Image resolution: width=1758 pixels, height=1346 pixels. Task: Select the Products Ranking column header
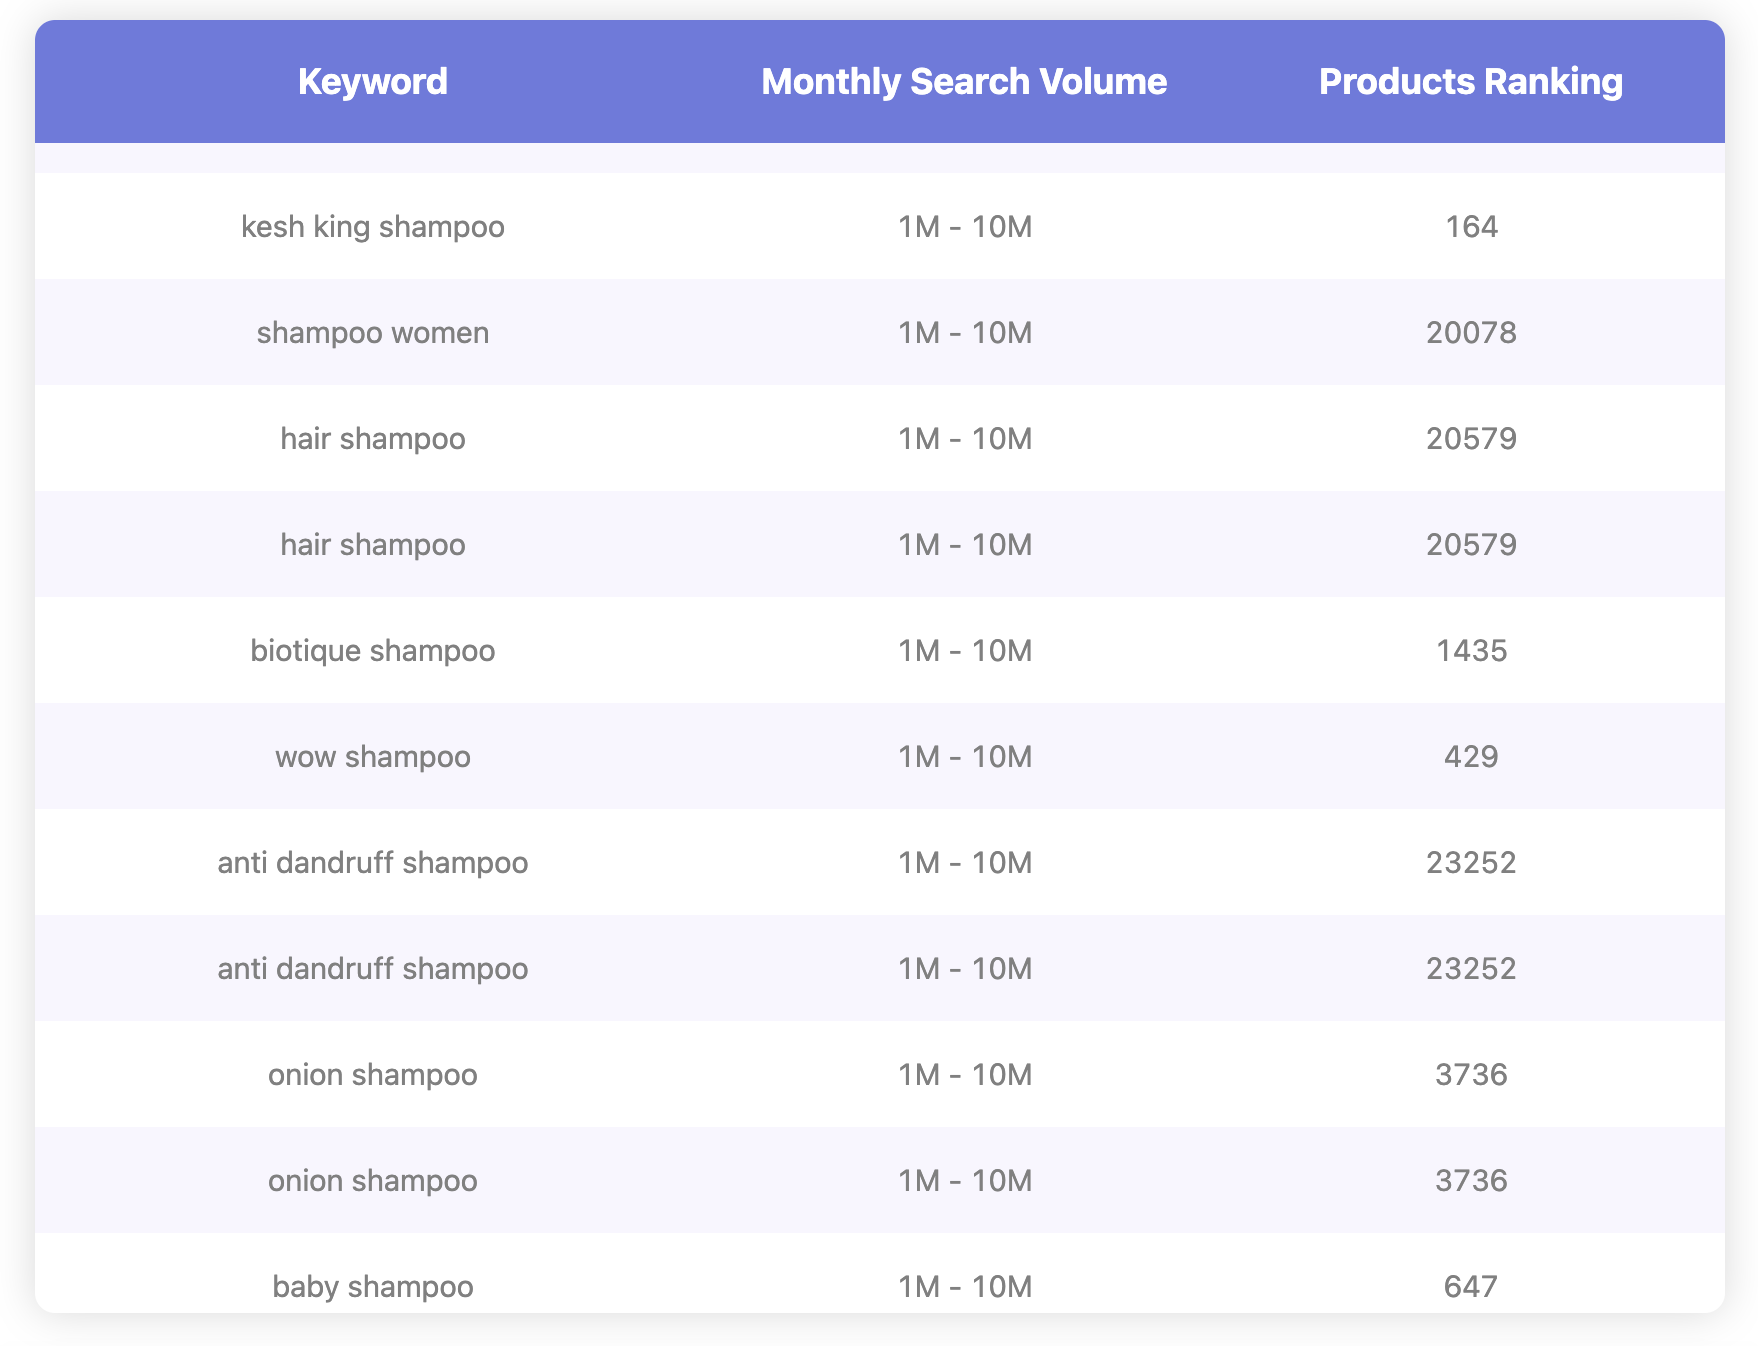tap(1470, 82)
